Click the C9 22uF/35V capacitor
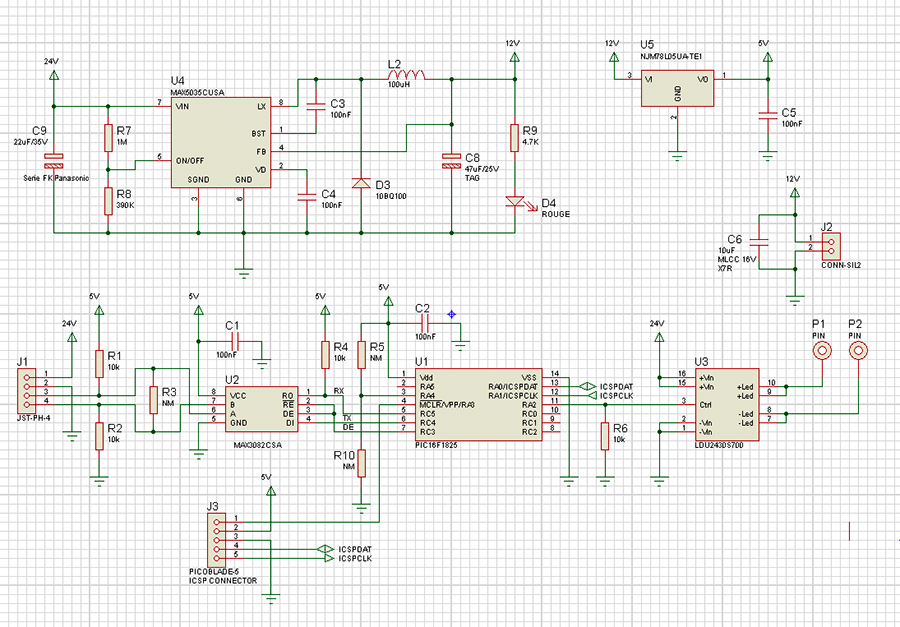 [54, 160]
